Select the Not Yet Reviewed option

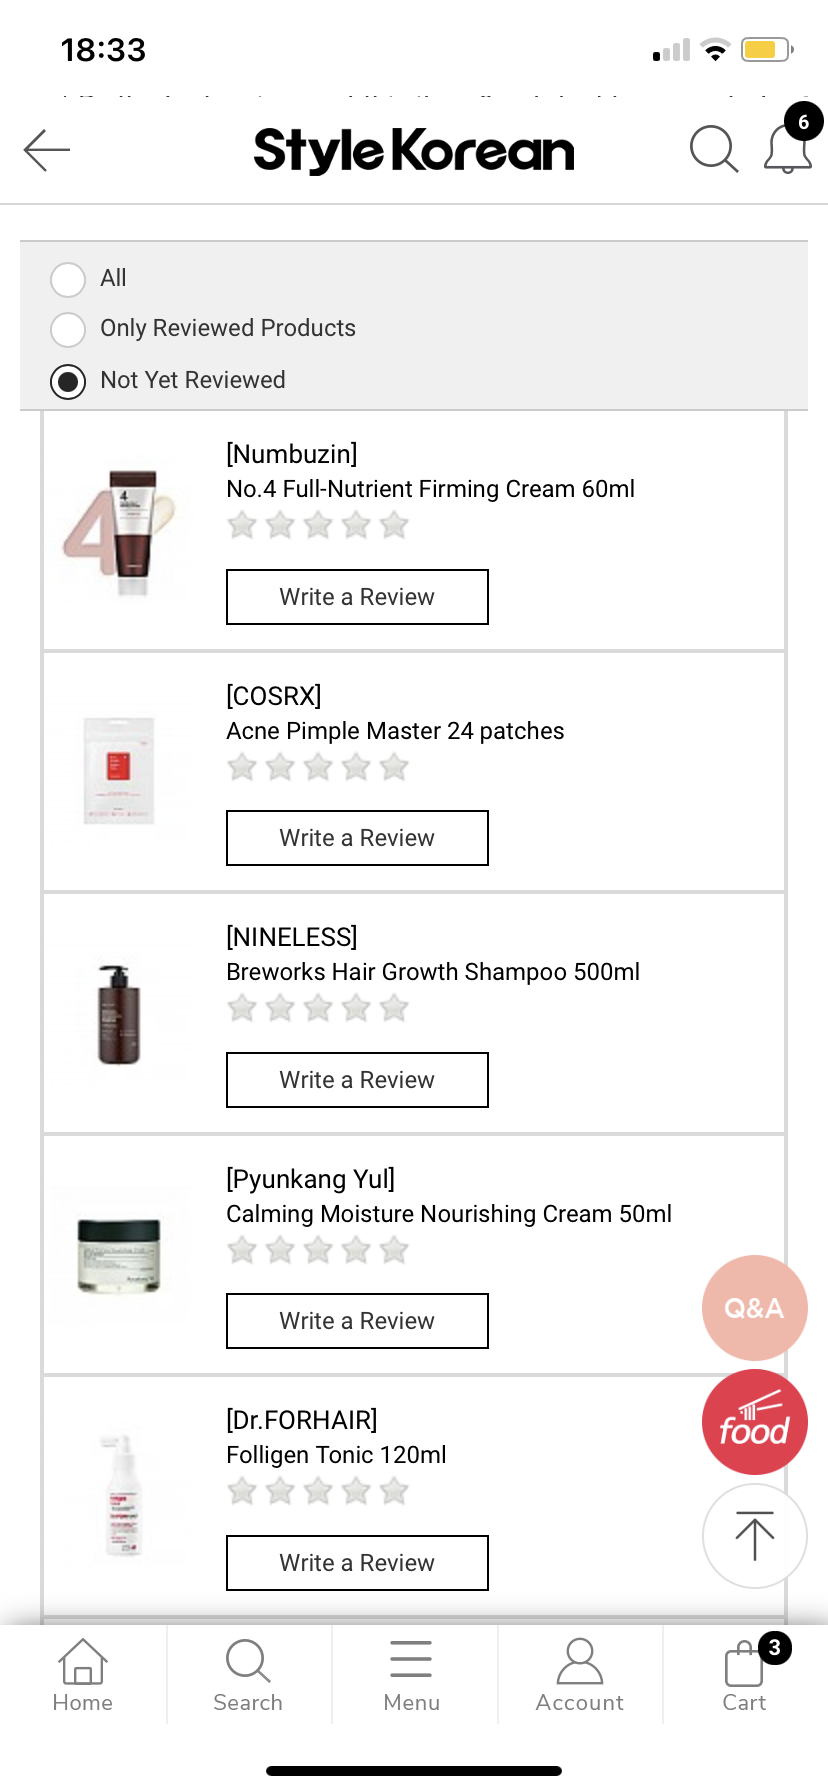coord(68,381)
